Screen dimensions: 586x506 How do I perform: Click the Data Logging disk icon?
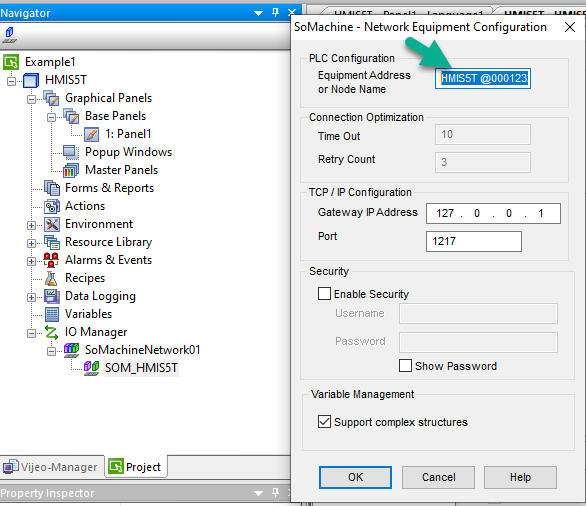click(52, 296)
